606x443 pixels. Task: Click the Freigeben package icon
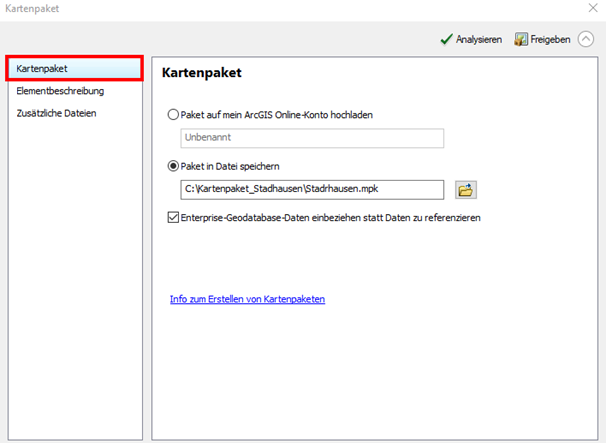pyautogui.click(x=521, y=40)
